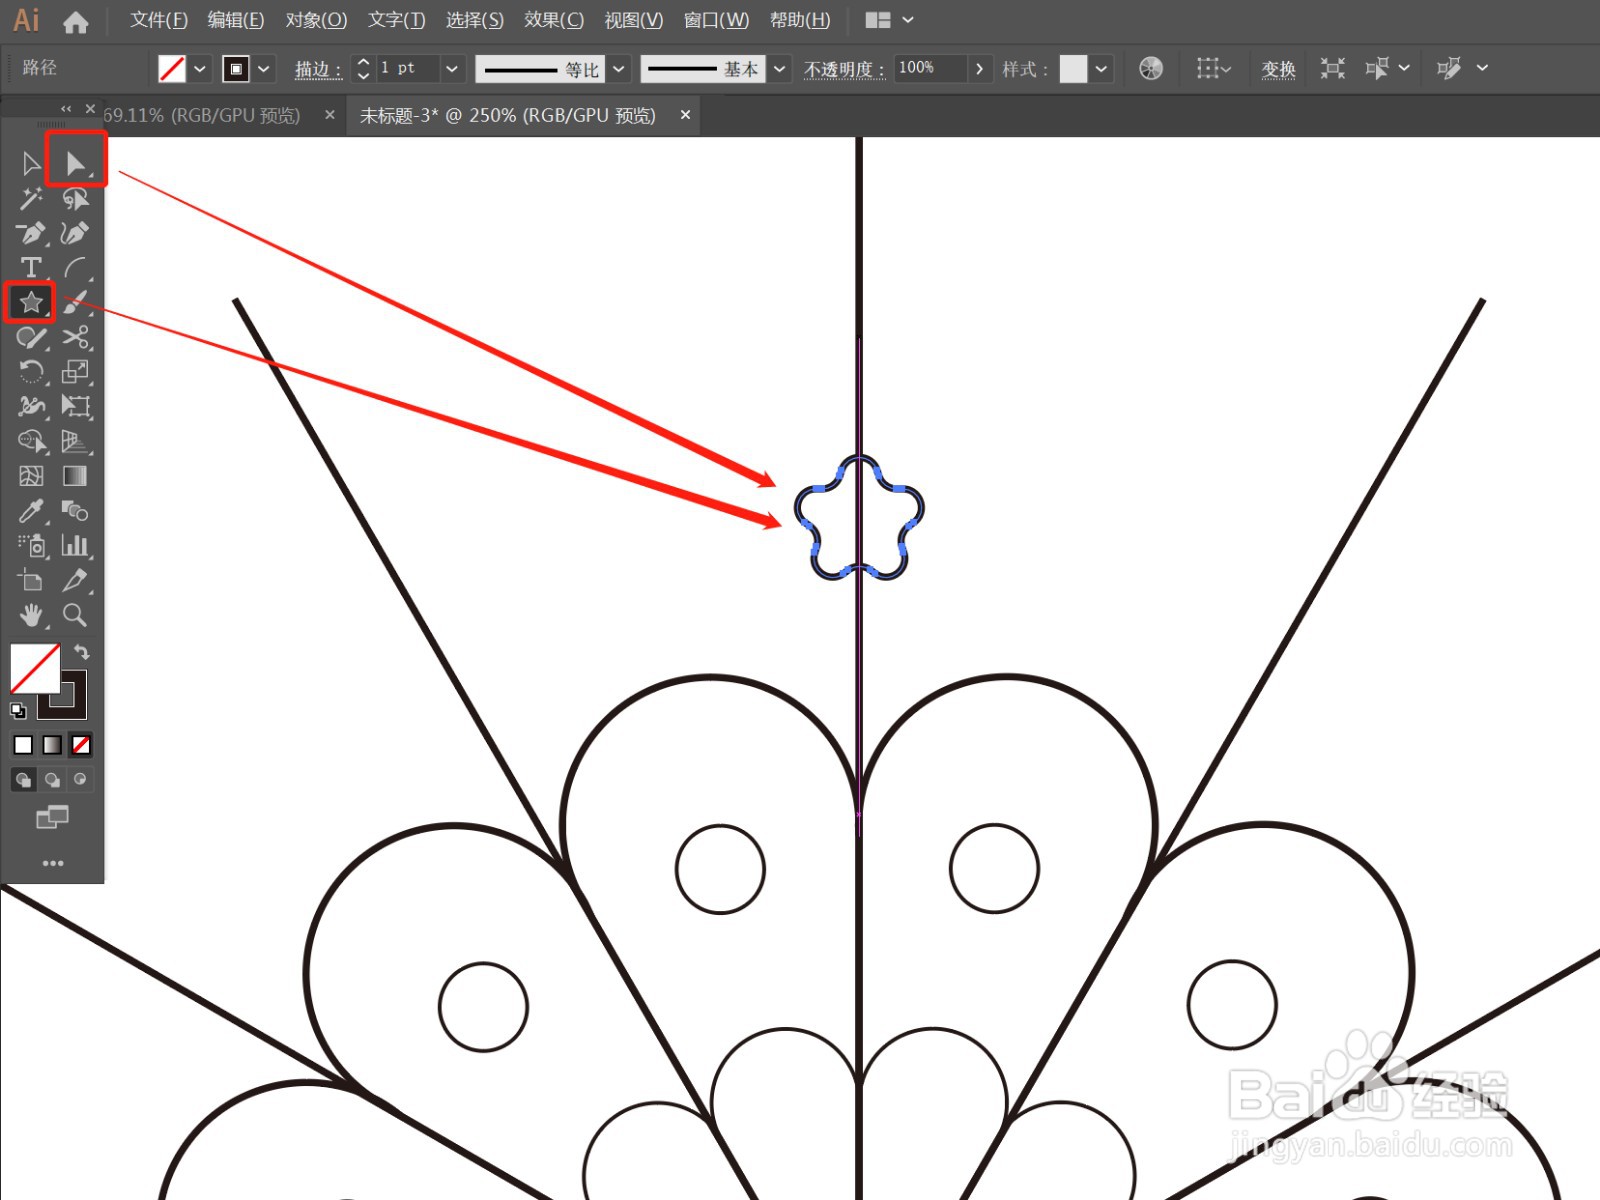This screenshot has width=1600, height=1200.
Task: Select the Direct Selection tool
Action: pos(75,163)
